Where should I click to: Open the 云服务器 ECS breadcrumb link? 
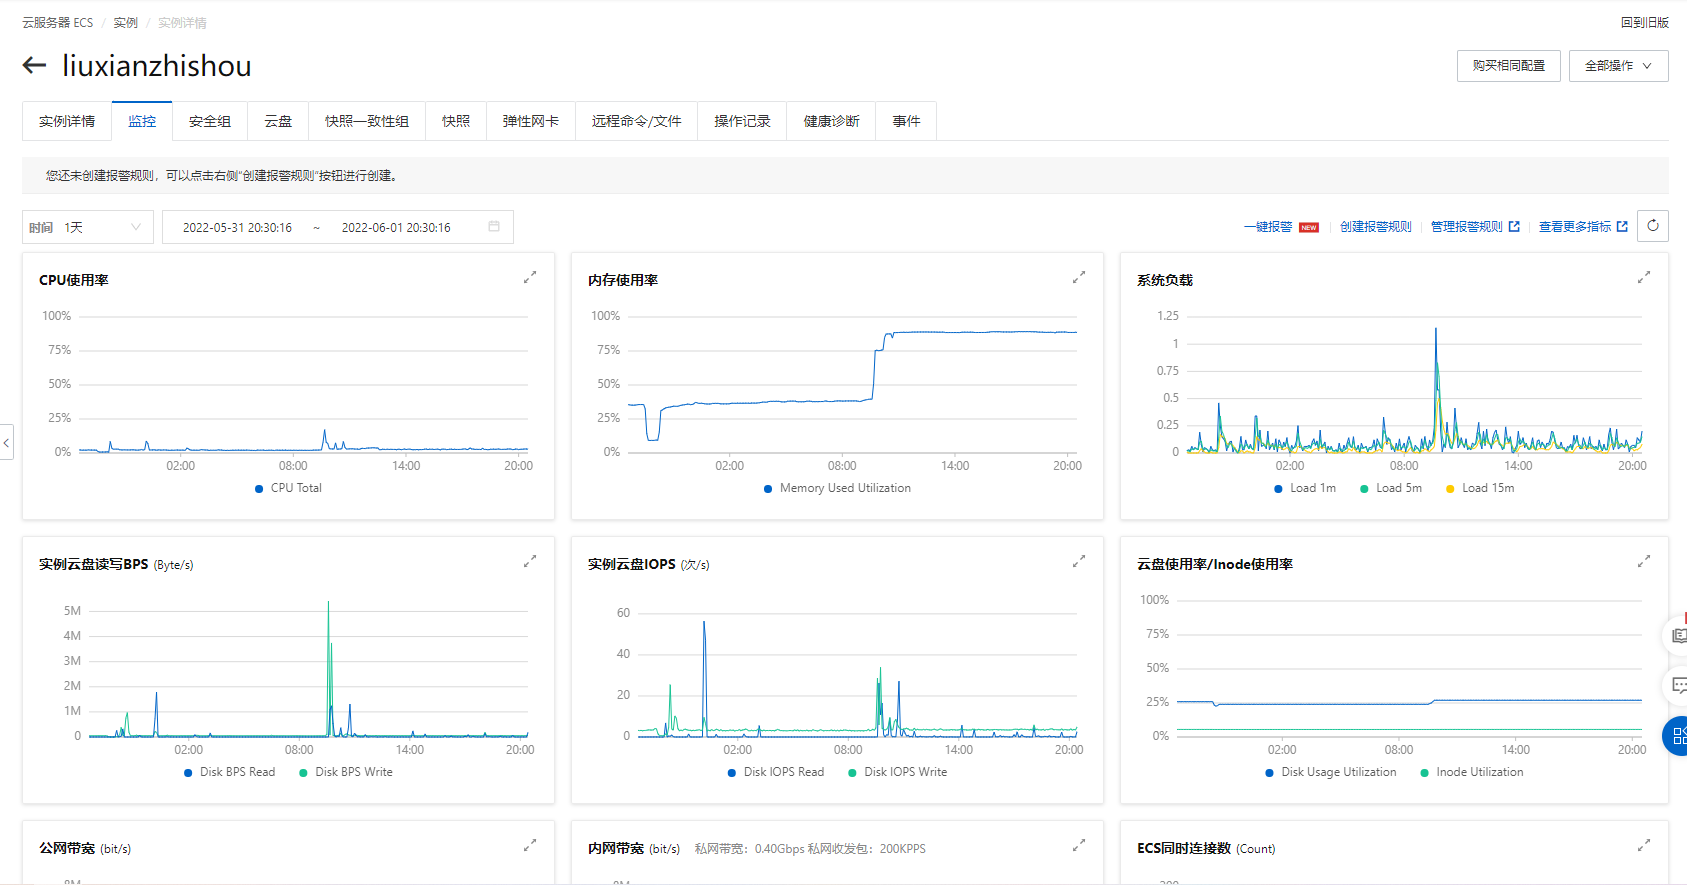click(x=58, y=22)
